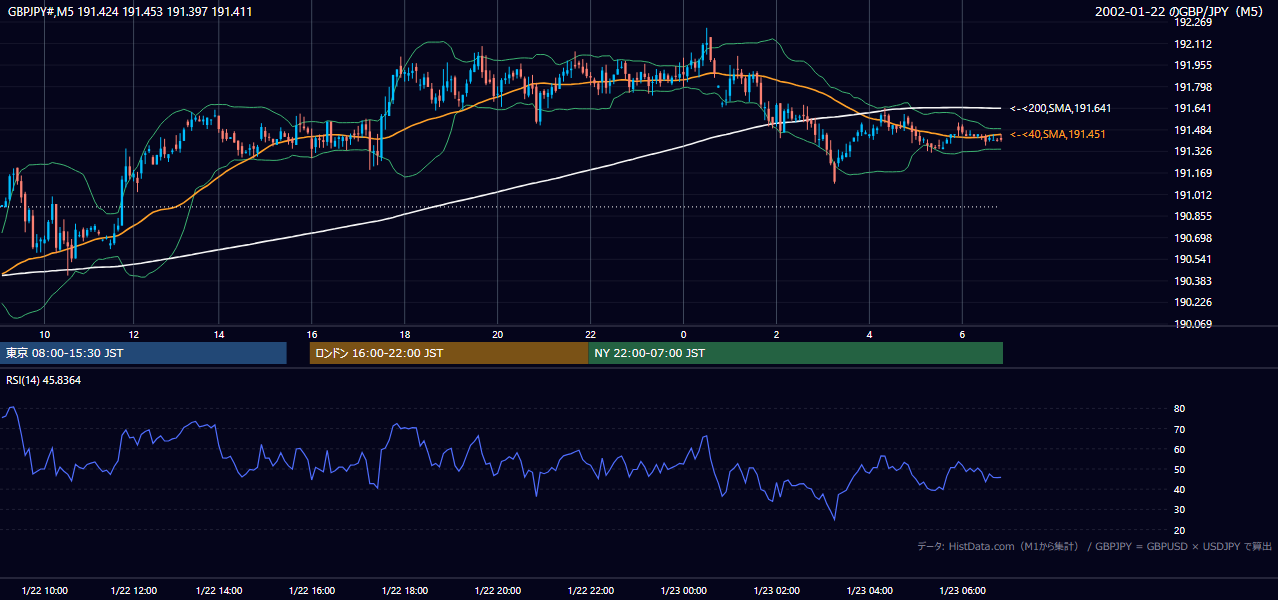Select the <-<40,SMA,191.451 indicator label
1278x600 pixels.
(x=1058, y=134)
